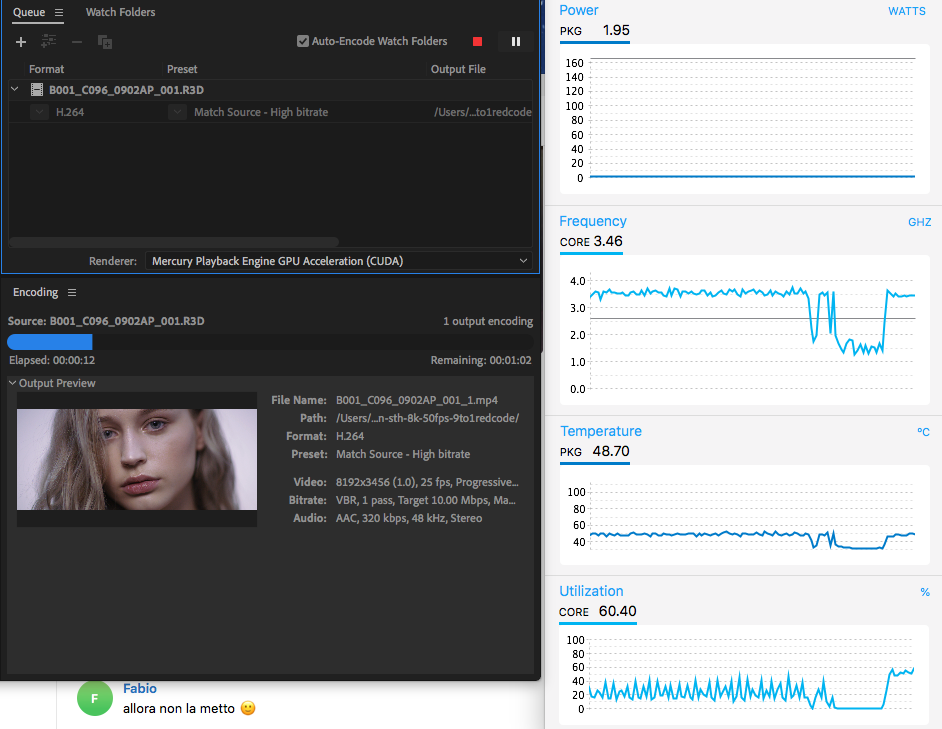This screenshot has height=729, width=942.
Task: Click the CORE 3.46 frequency value
Action: (x=591, y=242)
